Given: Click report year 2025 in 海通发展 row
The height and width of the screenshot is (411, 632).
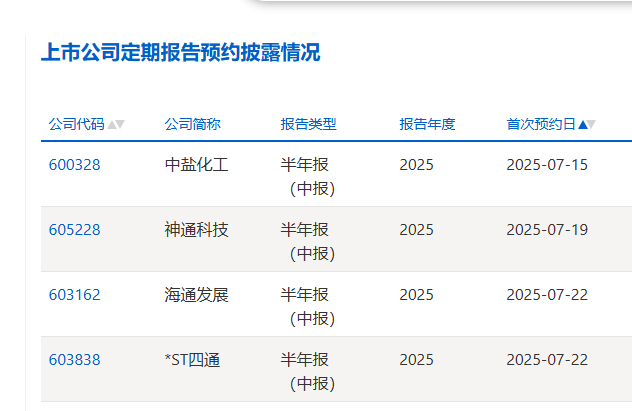Looking at the screenshot, I should point(416,295).
